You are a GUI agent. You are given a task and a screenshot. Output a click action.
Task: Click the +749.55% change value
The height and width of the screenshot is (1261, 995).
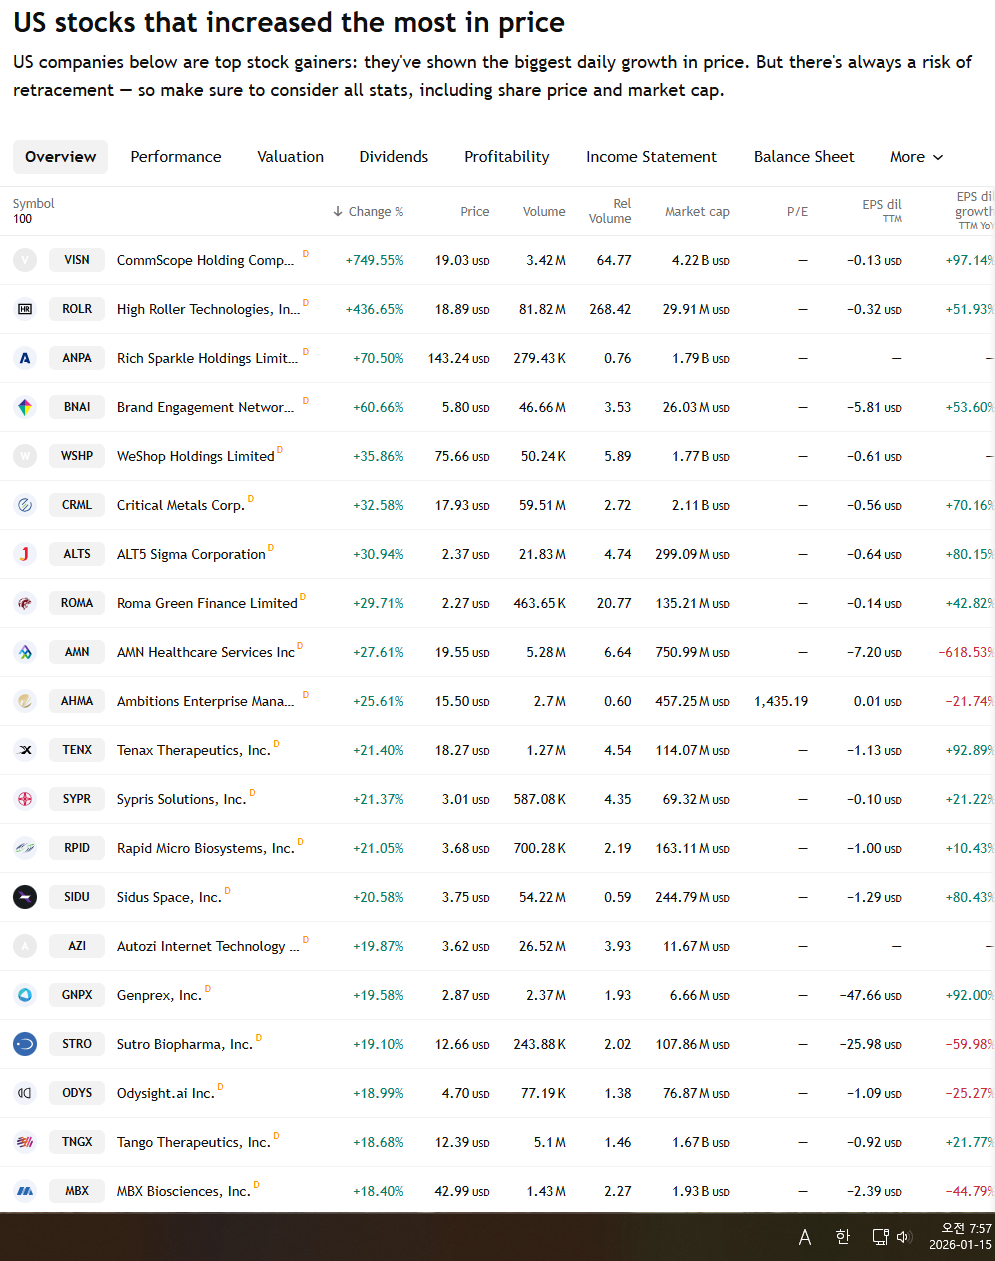[x=375, y=260]
